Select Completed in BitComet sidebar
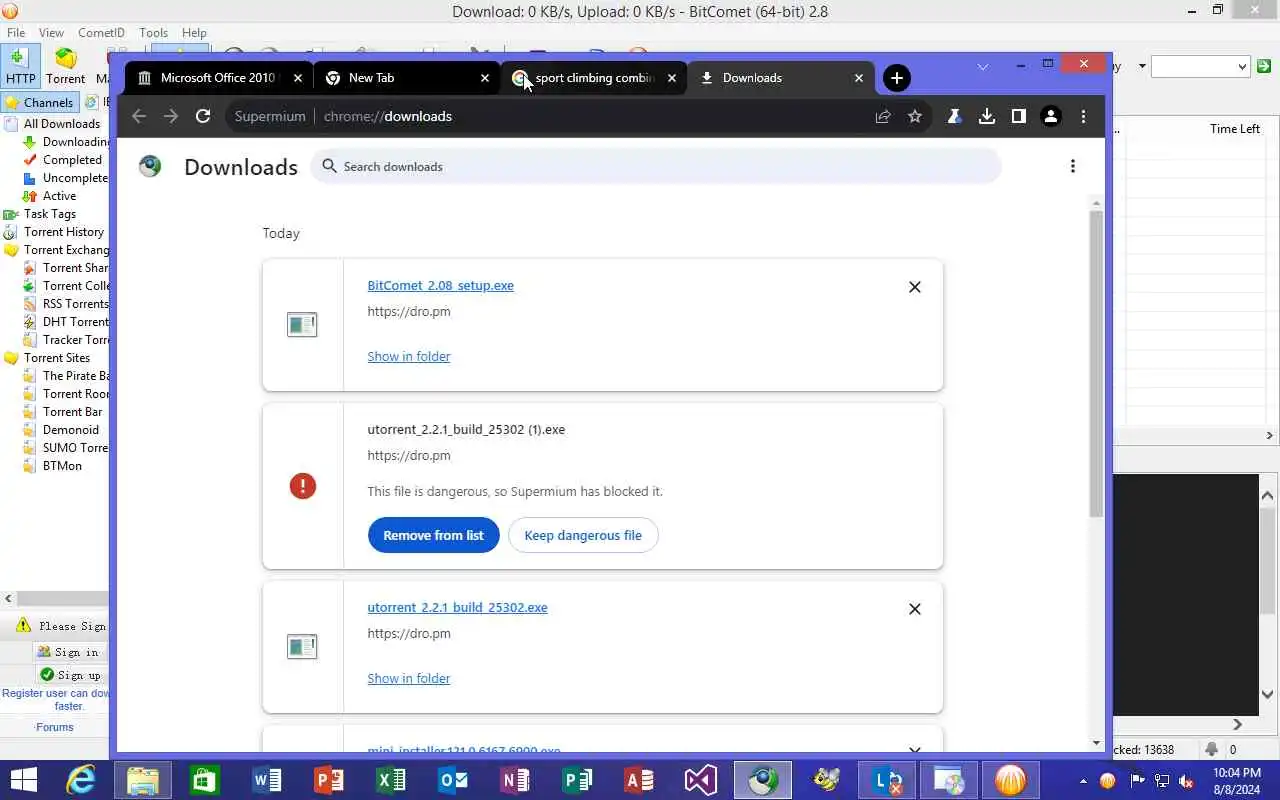Screen dimensions: 1280x800 72,160
